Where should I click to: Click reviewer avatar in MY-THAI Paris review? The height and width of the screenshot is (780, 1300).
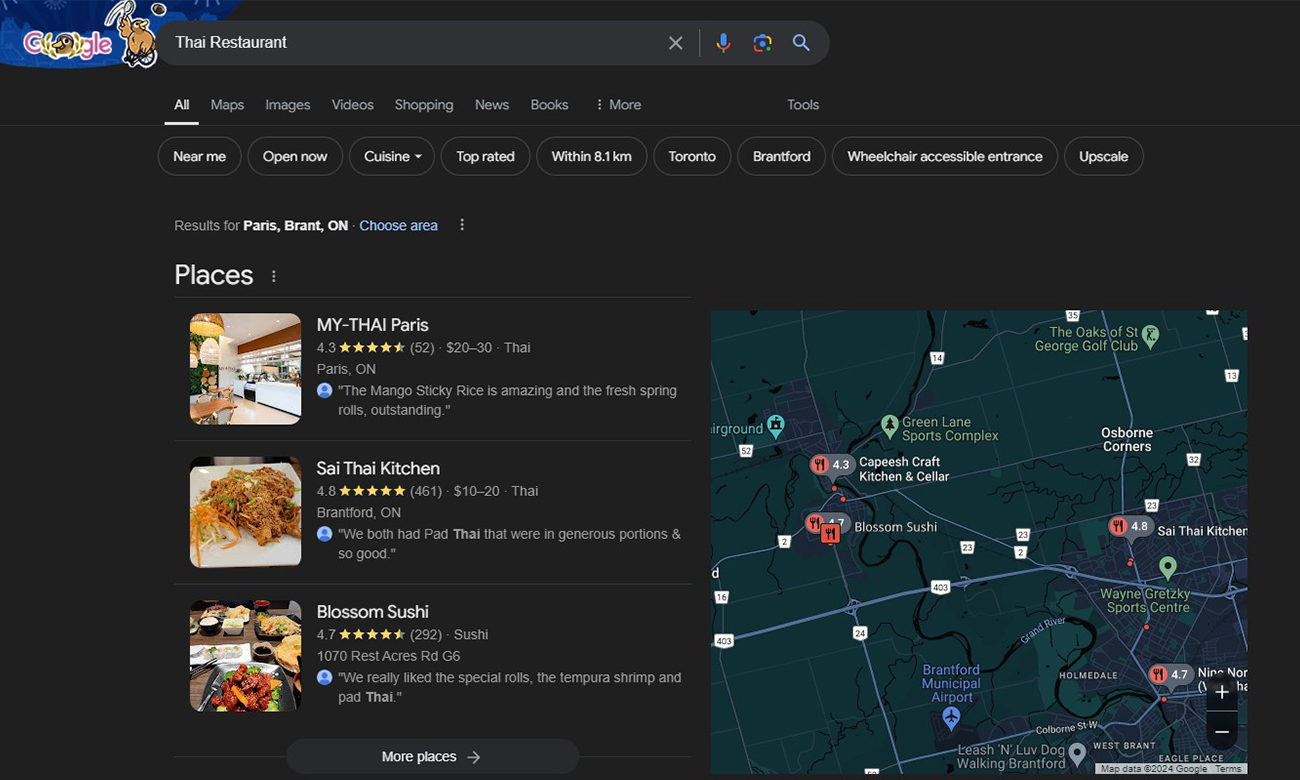(324, 391)
